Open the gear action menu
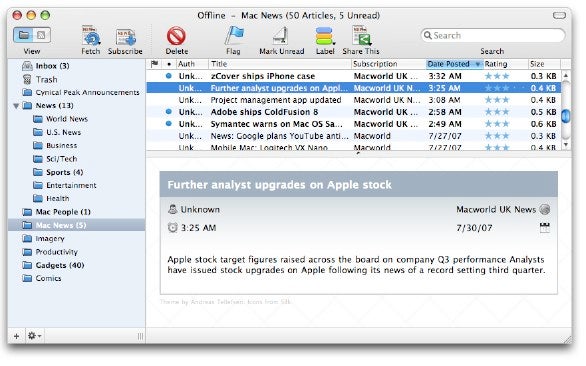Viewport: 586px width, 366px height. click(x=34, y=336)
